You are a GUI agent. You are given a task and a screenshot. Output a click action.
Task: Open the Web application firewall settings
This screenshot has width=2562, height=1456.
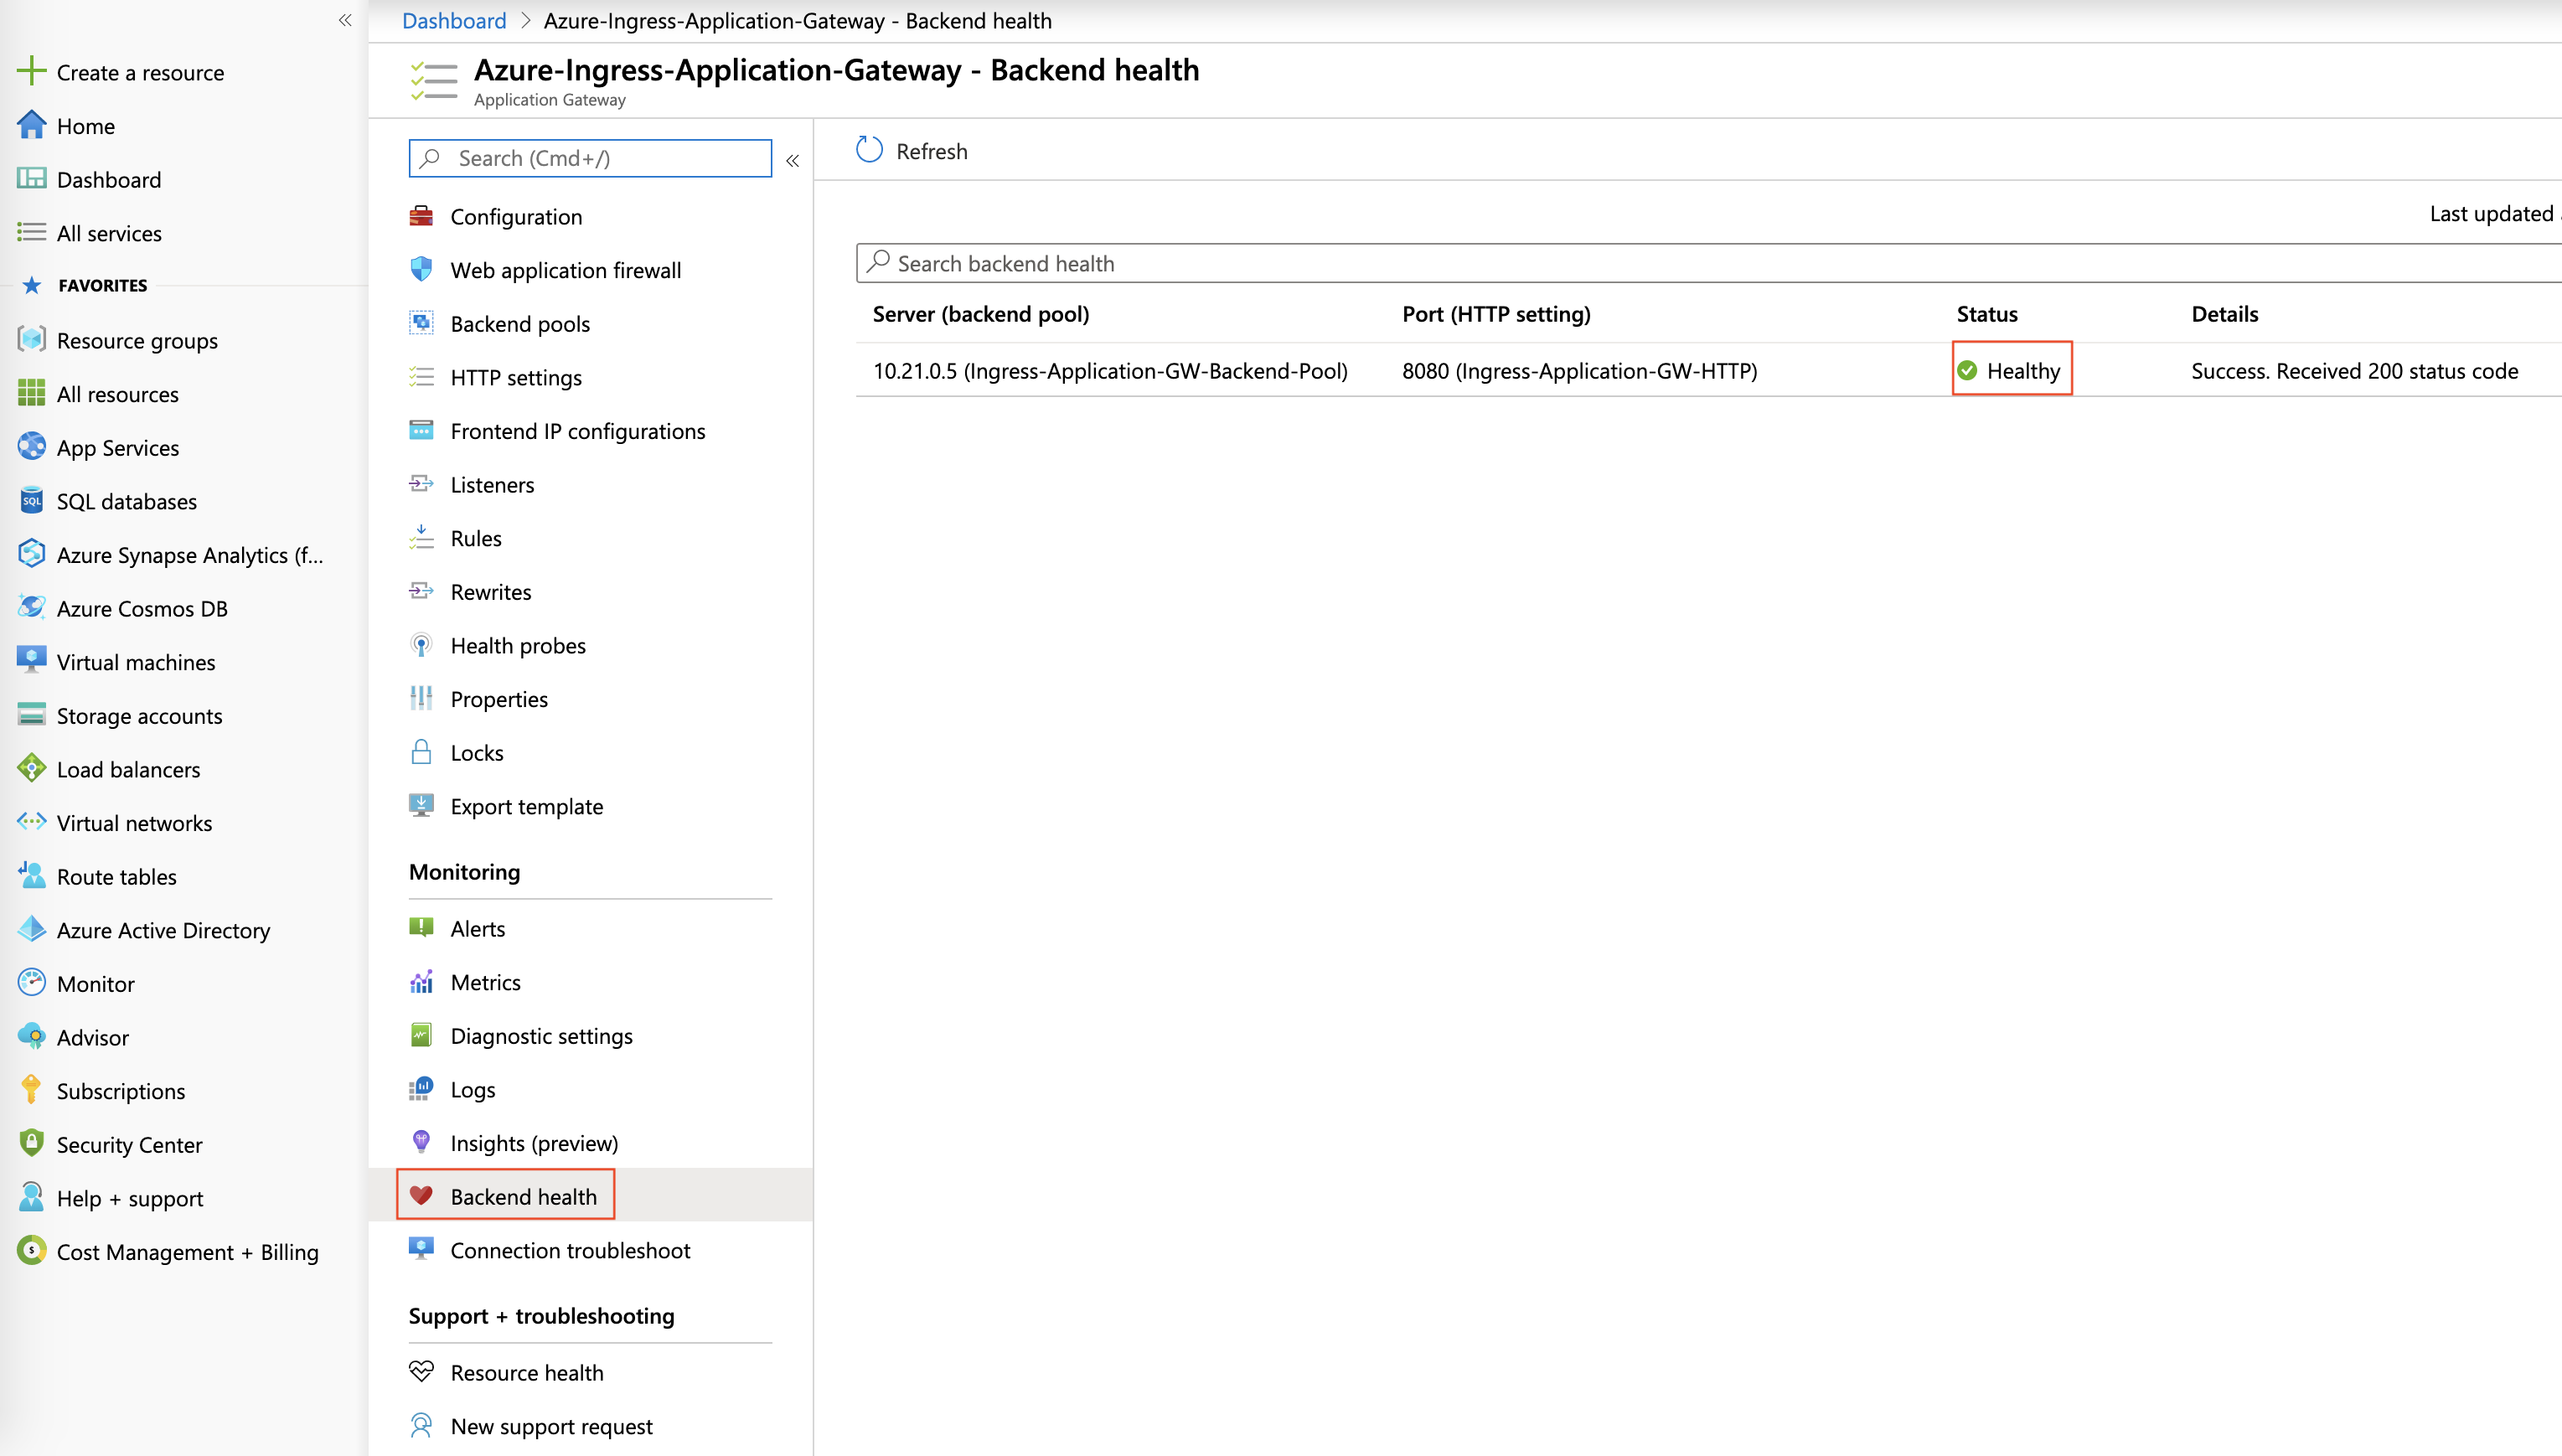tap(565, 270)
